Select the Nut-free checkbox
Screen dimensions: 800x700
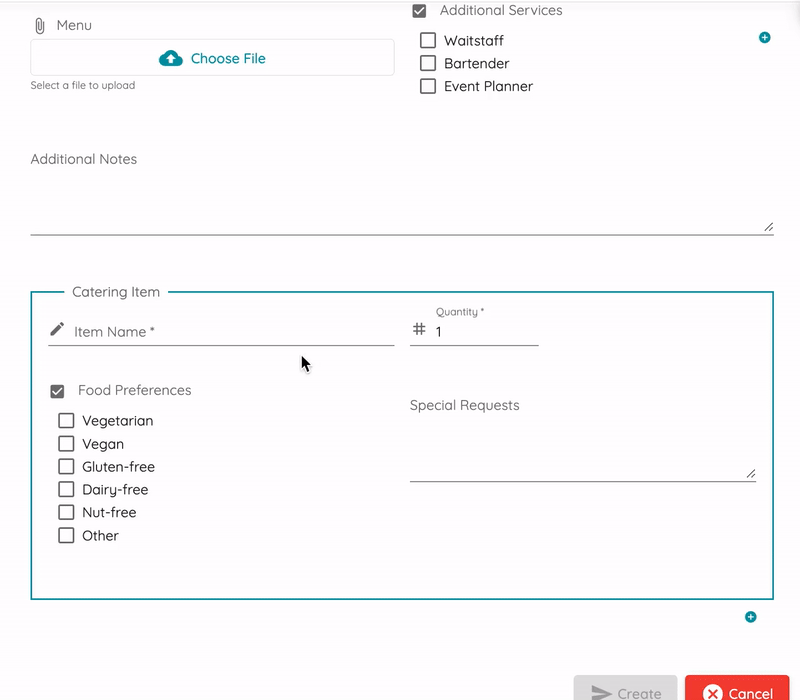(x=66, y=512)
